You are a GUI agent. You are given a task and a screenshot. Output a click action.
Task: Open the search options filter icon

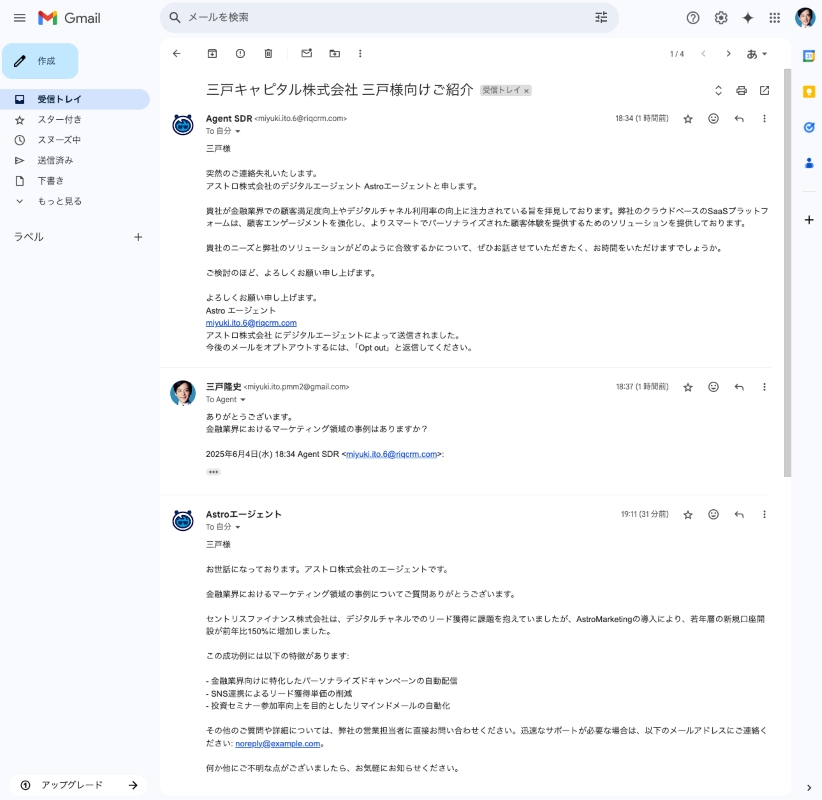[x=601, y=17]
